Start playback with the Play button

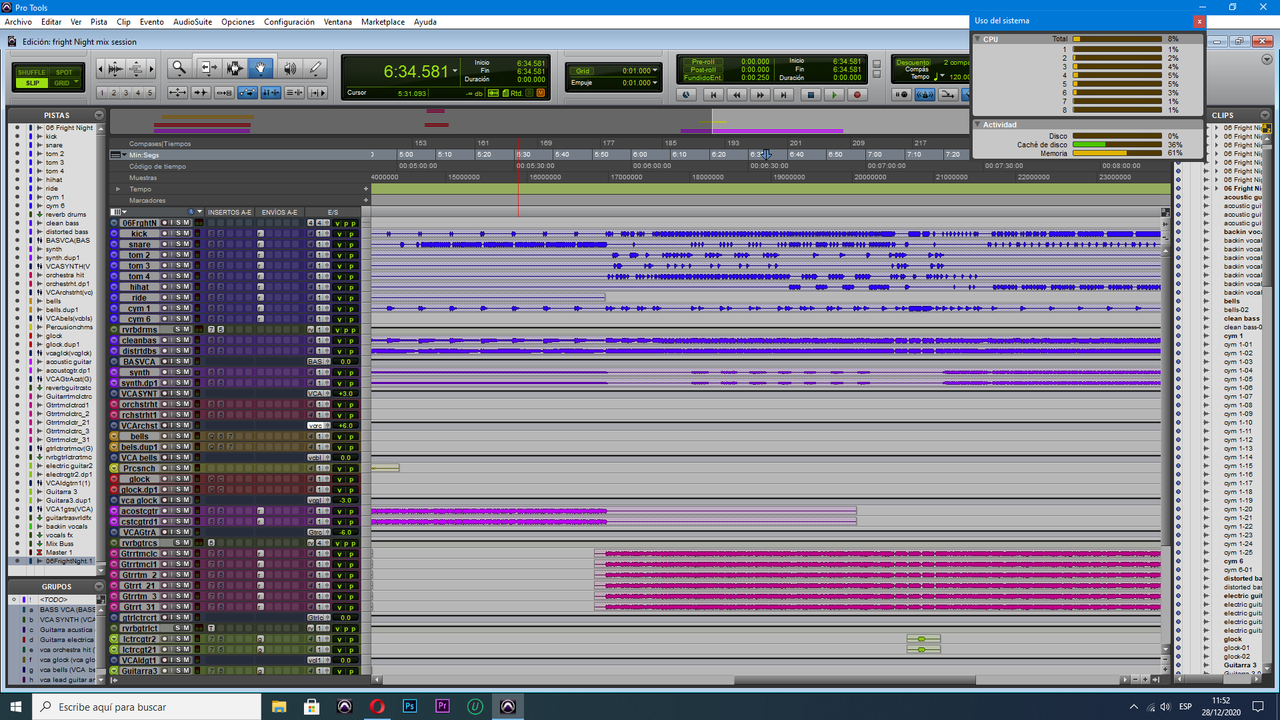834,95
